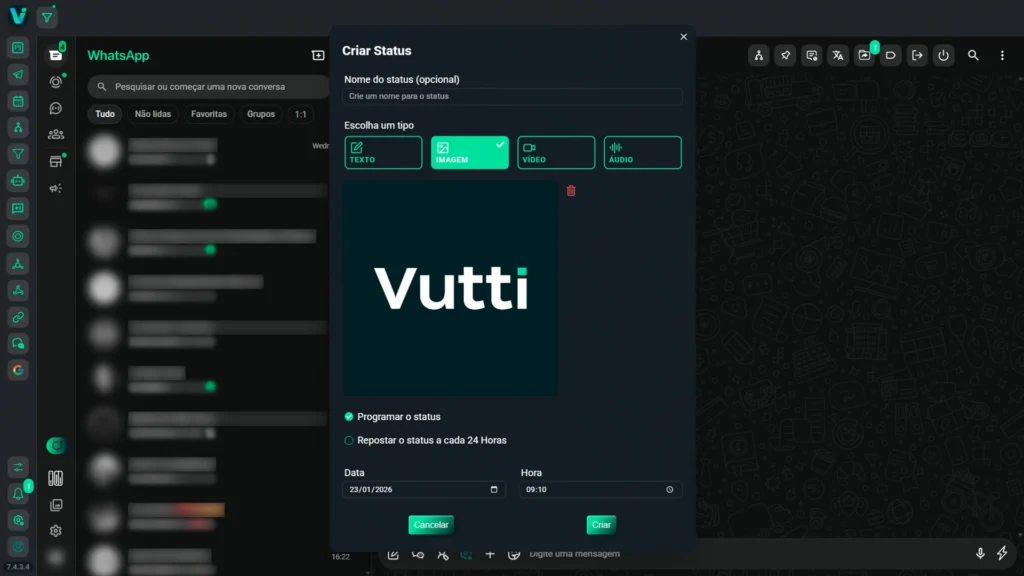Delete the uploaded image with the red trash icon
The width and height of the screenshot is (1024, 576).
click(x=571, y=191)
